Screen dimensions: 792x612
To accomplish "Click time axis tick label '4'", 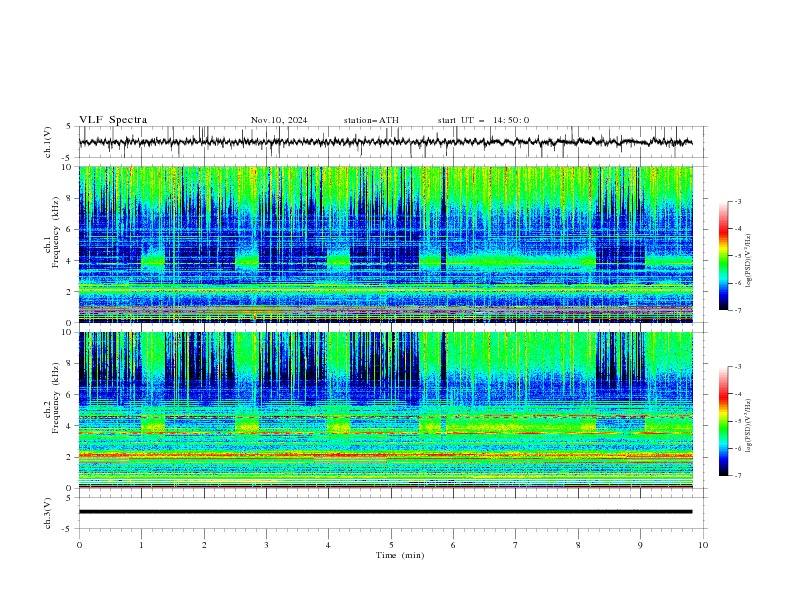I will tap(328, 545).
